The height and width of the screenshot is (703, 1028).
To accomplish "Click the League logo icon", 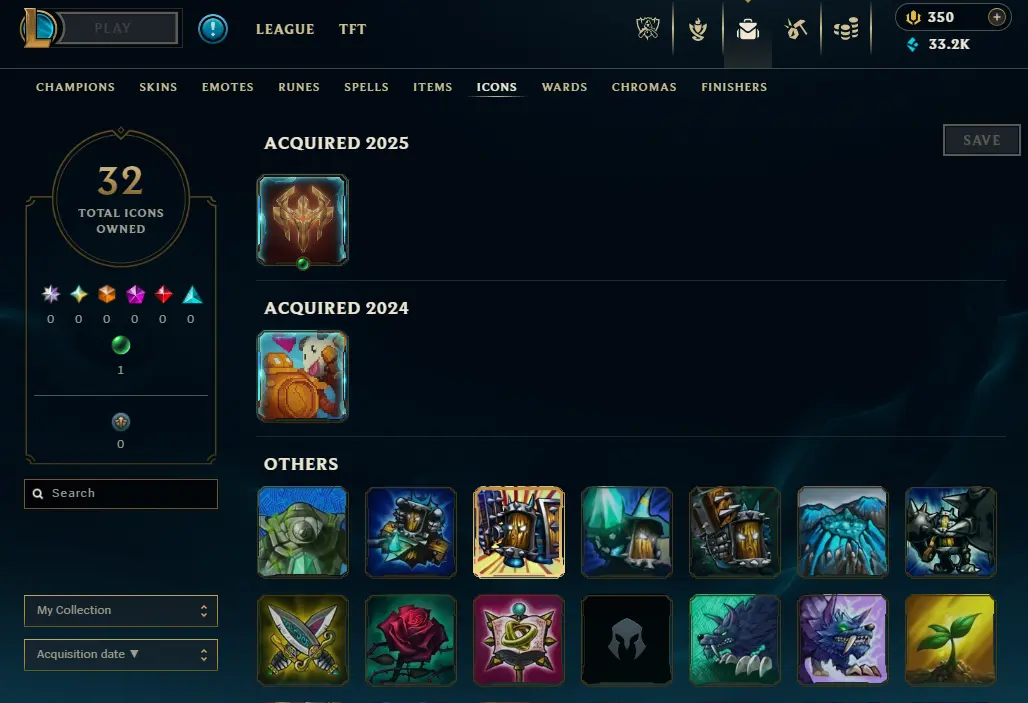I will (38, 28).
